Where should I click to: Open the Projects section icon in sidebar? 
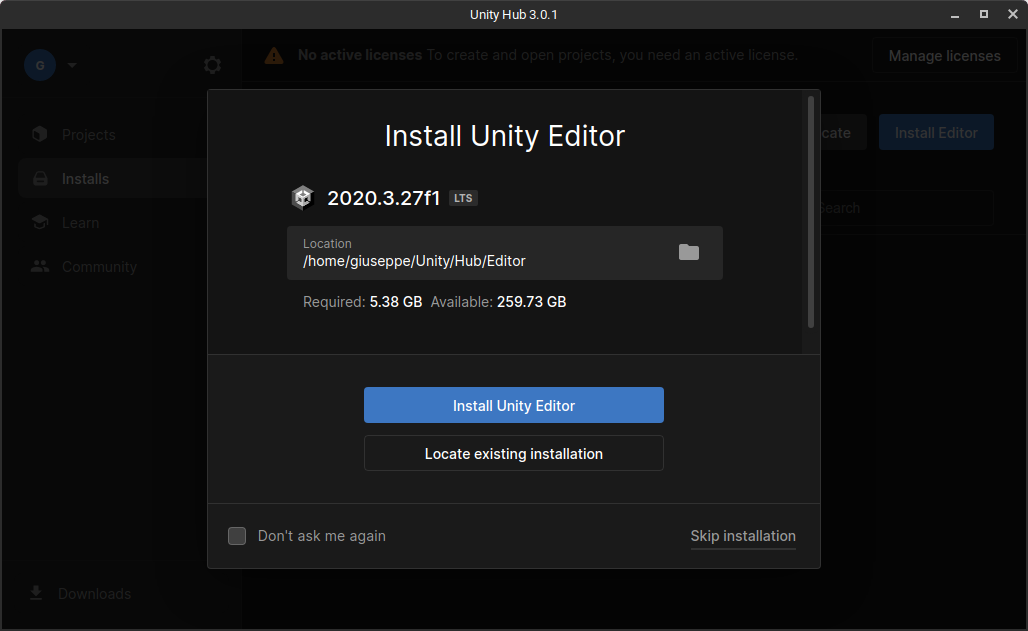39,134
